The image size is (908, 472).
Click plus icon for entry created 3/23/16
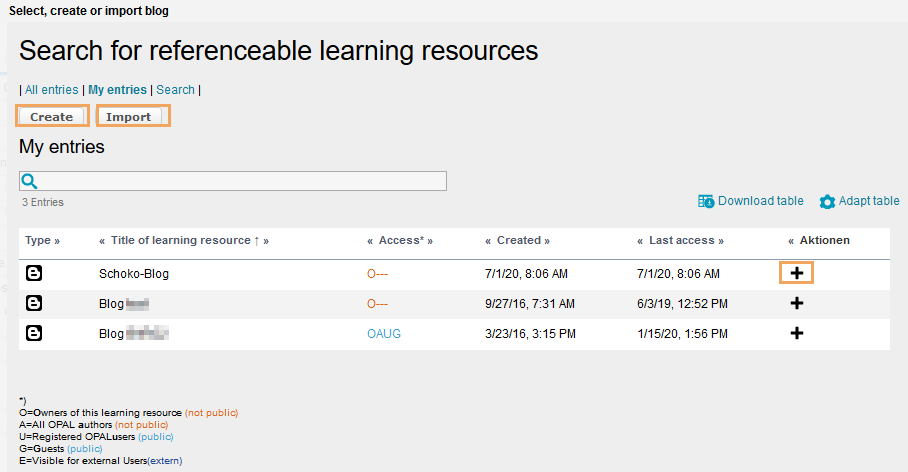(797, 333)
